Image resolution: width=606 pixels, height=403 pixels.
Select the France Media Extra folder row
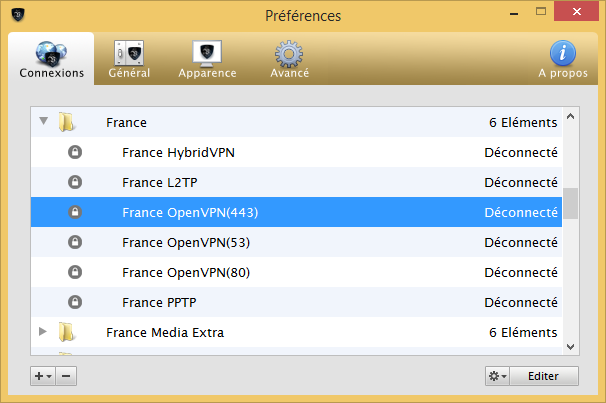(296, 332)
